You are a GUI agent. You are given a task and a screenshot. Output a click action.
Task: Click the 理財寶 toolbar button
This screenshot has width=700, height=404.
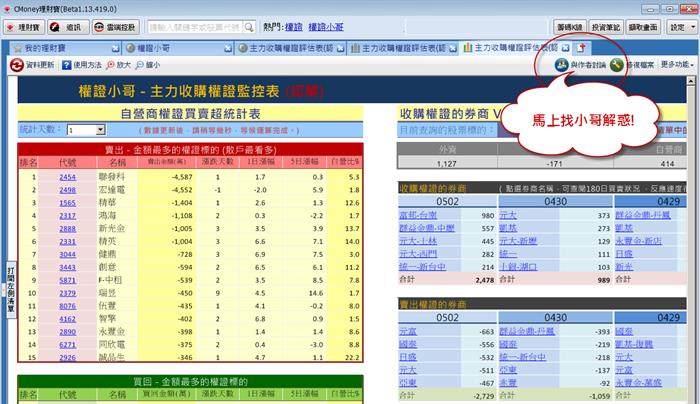click(24, 27)
